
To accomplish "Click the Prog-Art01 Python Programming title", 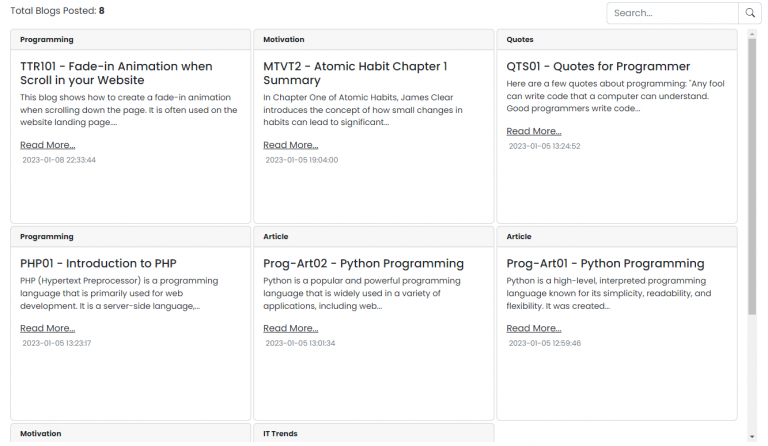I will coord(605,264).
